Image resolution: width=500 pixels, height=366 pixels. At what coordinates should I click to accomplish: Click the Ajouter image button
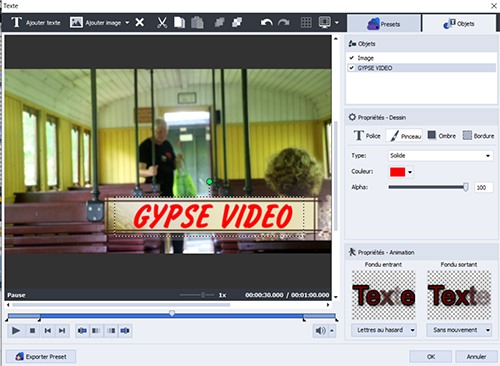click(95, 23)
